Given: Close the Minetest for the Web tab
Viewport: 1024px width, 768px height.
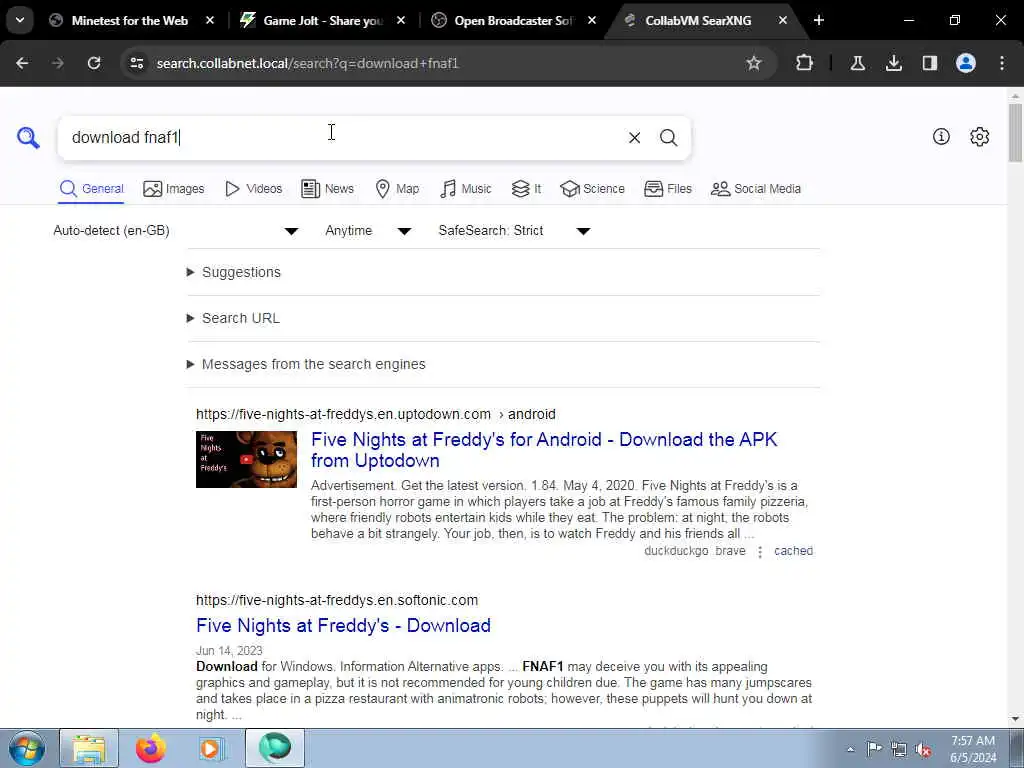Looking at the screenshot, I should tap(210, 20).
